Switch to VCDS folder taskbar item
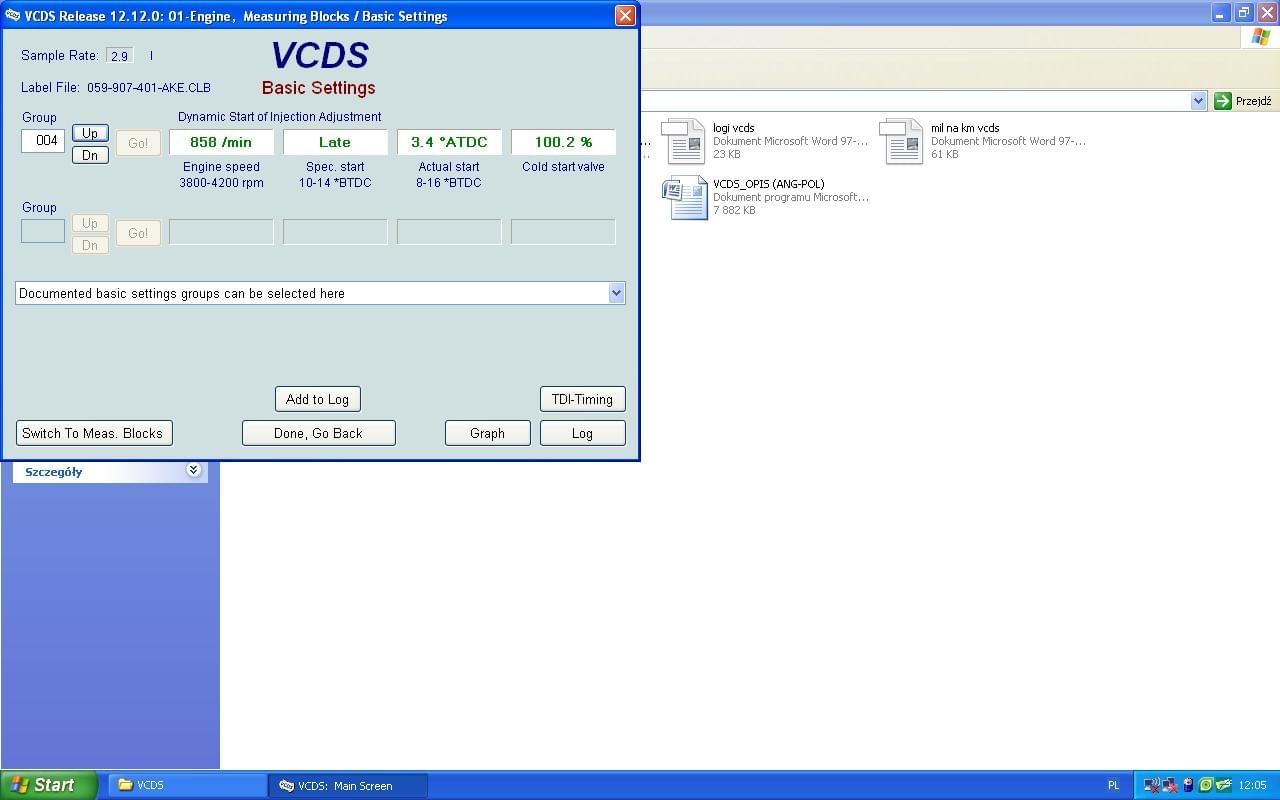1280x800 pixels. 187,785
